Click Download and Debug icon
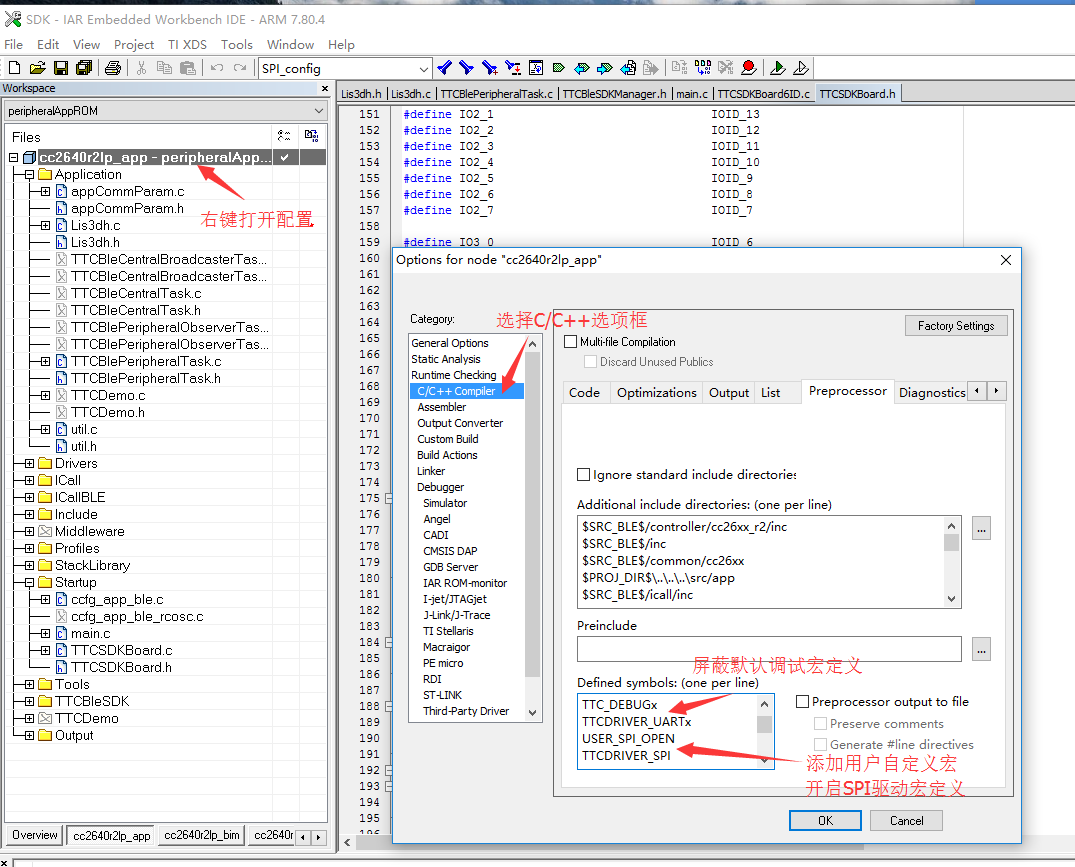This screenshot has width=1075, height=867. (x=777, y=68)
